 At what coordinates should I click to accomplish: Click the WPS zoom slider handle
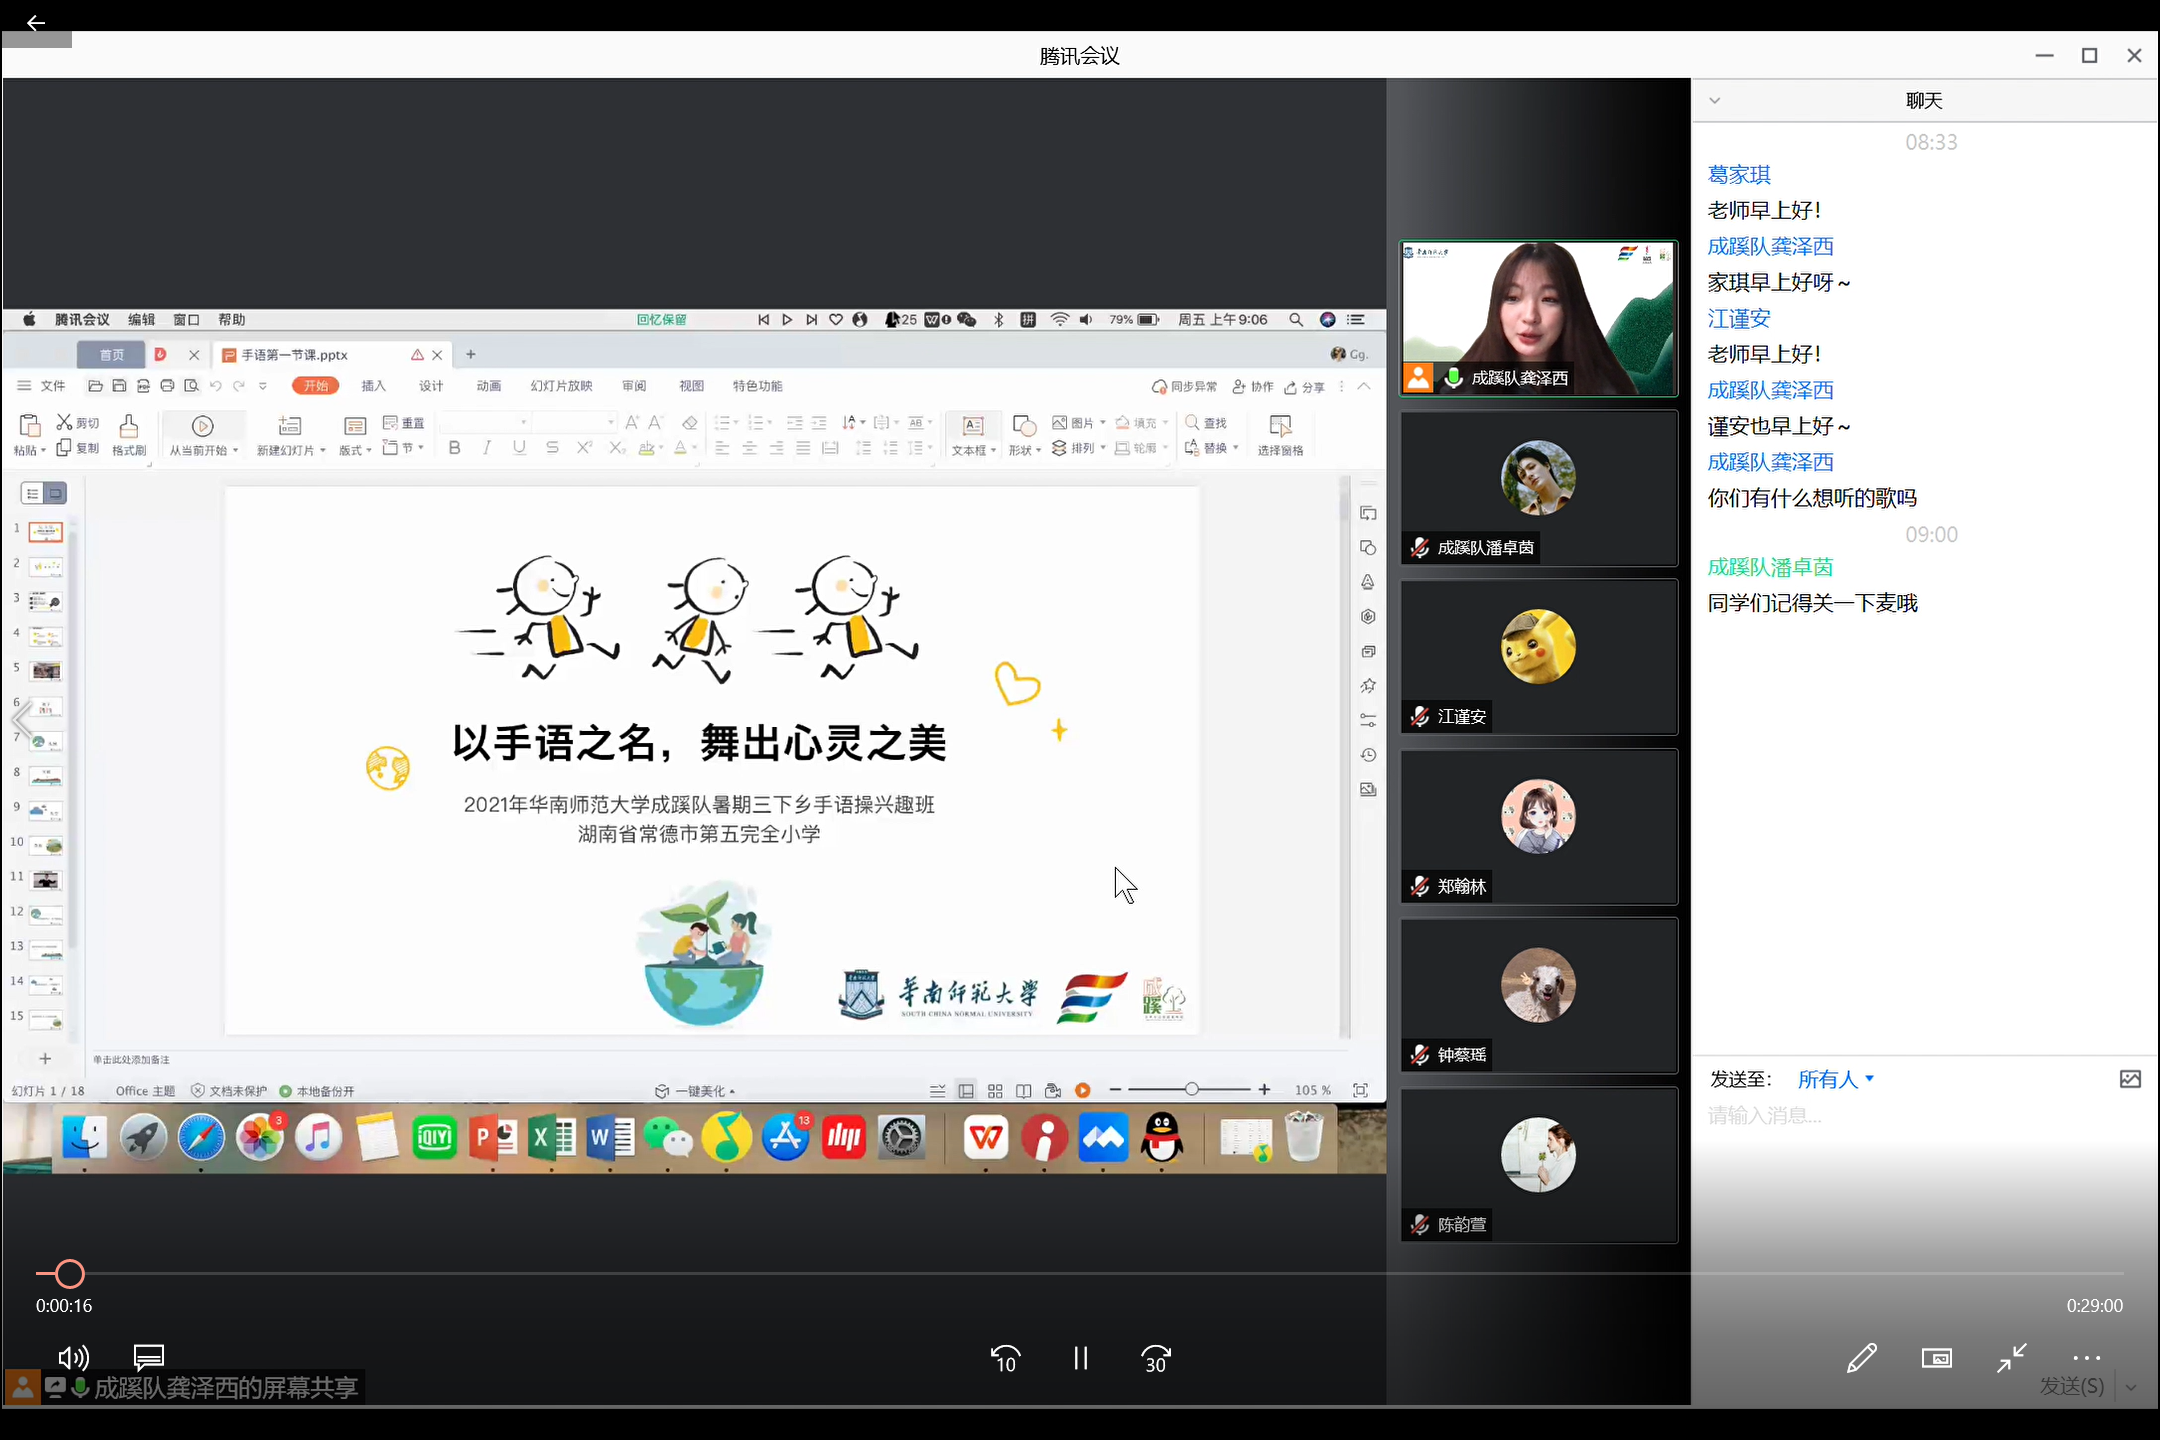pos(1191,1089)
